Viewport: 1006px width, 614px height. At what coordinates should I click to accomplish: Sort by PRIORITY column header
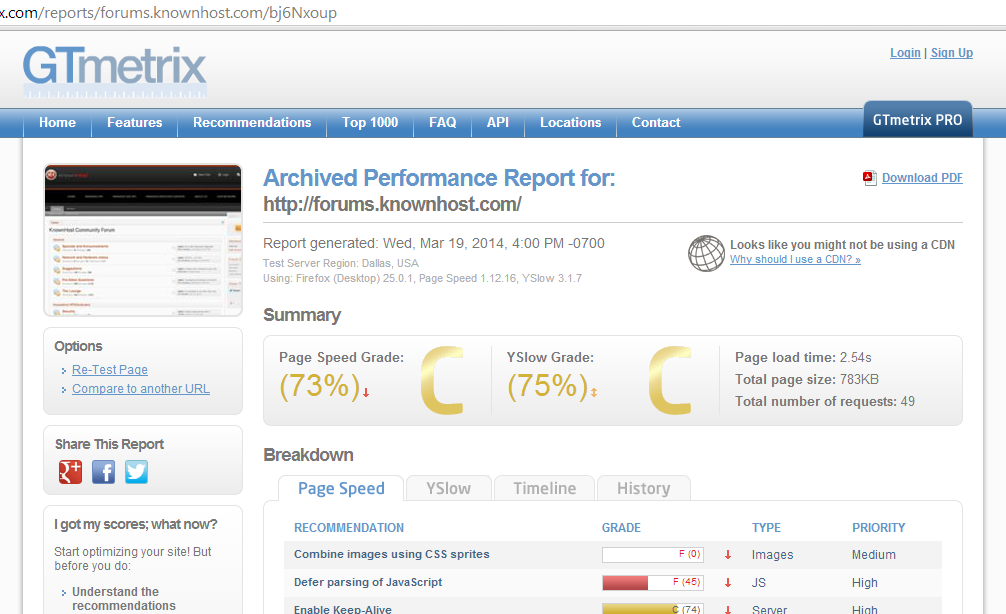(x=878, y=527)
